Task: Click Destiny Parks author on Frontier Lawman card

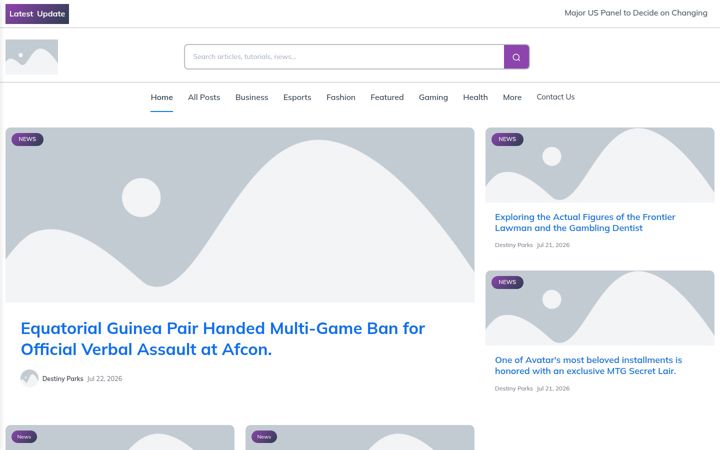Action: (x=513, y=245)
